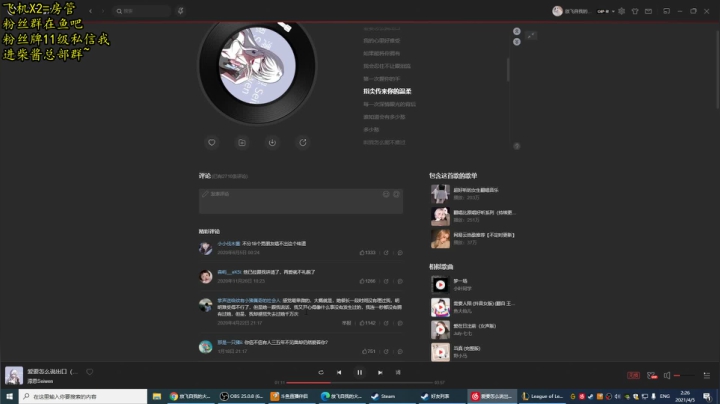Select highlighted lyric line 指尖传来你的温柔
The image size is (720, 404).
[x=387, y=91]
